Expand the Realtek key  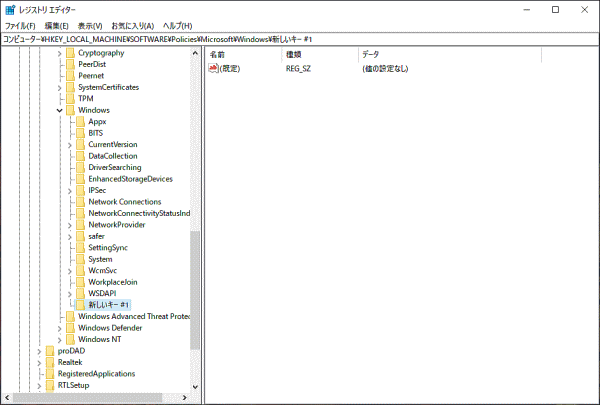(39, 363)
